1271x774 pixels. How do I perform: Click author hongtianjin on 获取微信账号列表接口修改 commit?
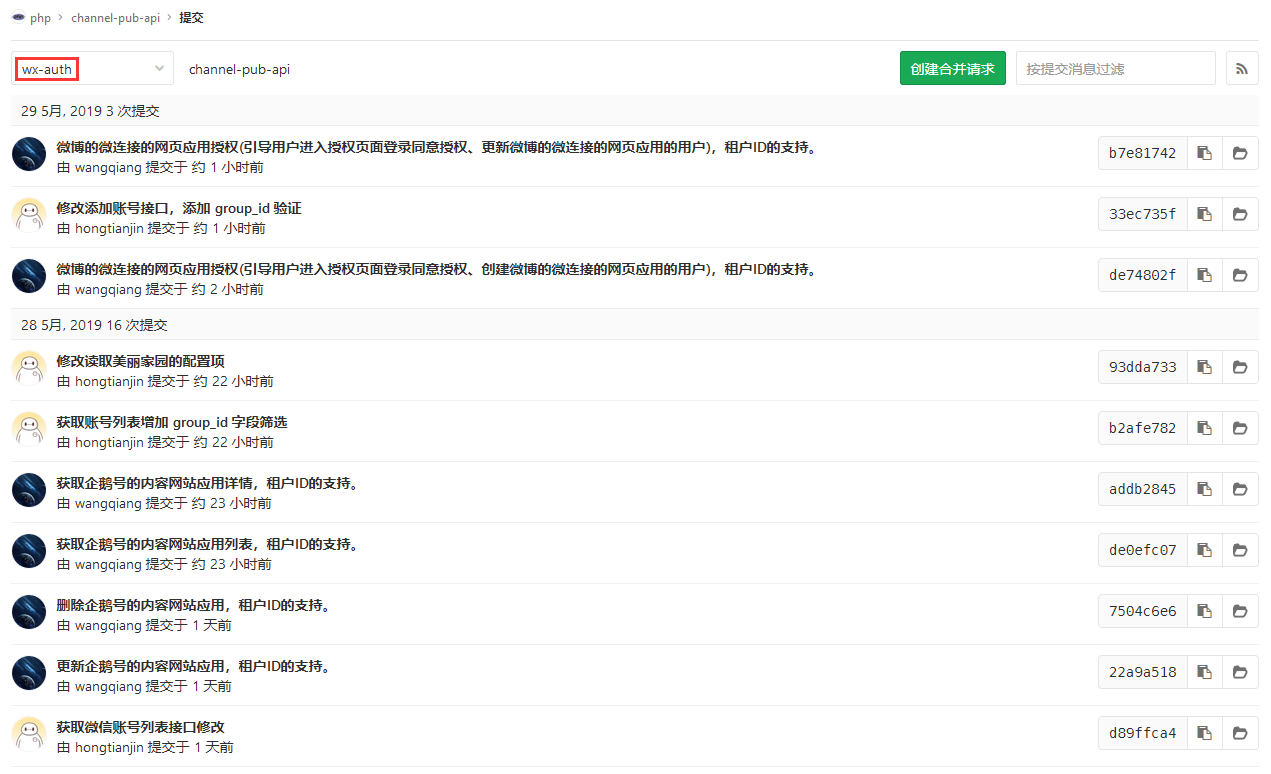[109, 747]
